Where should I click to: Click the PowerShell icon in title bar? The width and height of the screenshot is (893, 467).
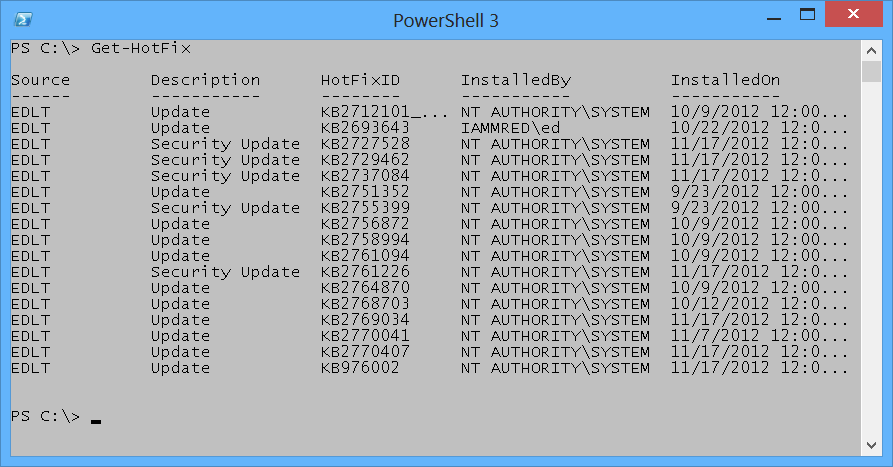point(22,20)
